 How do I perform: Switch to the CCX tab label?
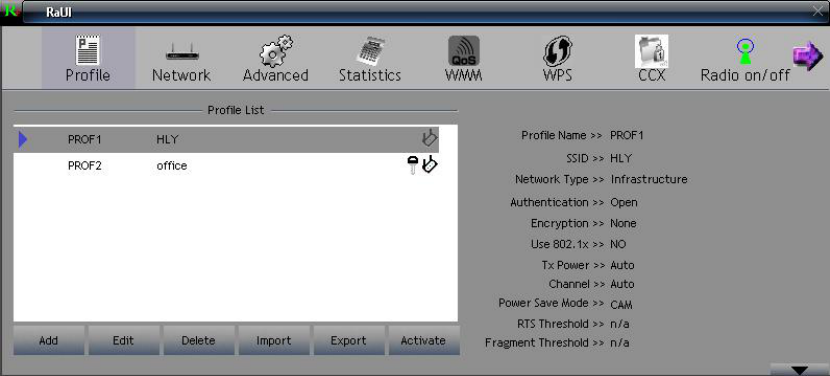652,75
